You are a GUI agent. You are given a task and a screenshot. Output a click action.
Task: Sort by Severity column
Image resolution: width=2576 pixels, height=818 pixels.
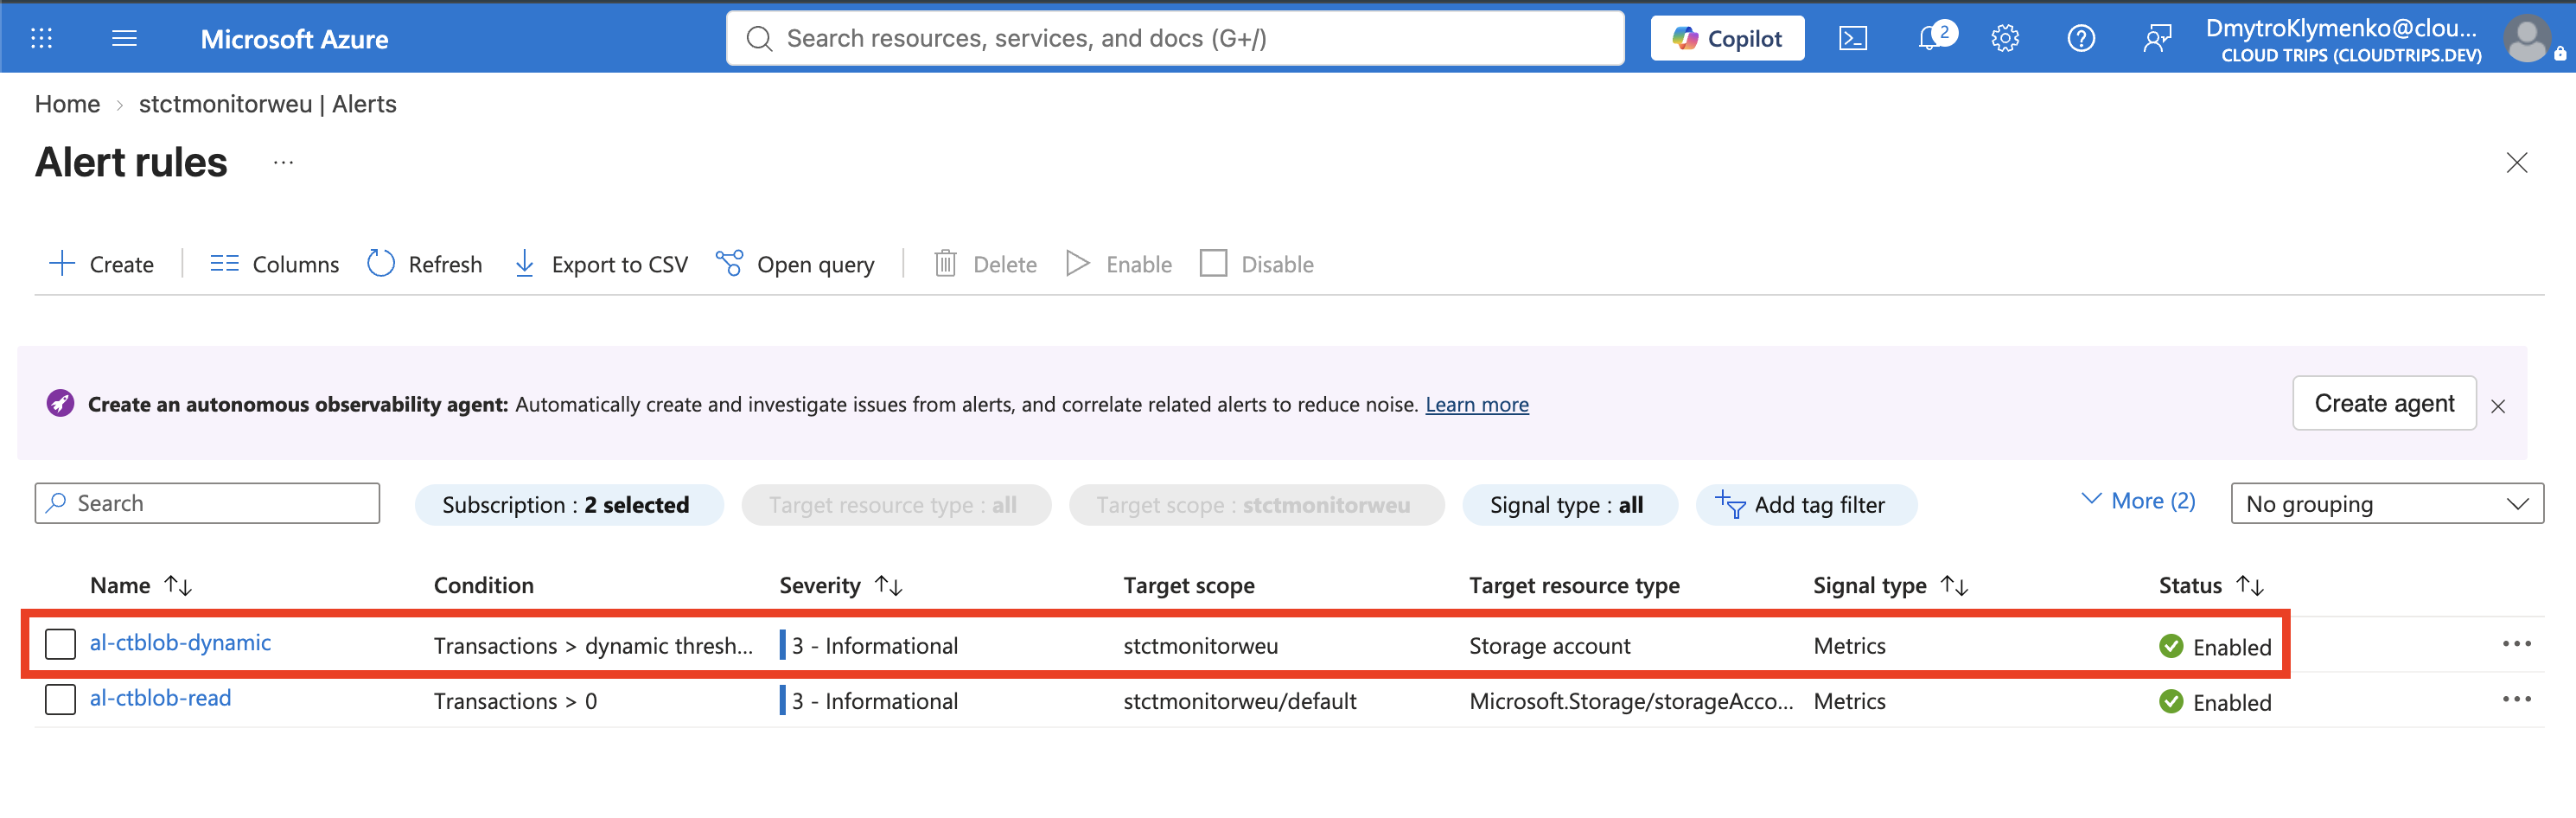click(841, 585)
